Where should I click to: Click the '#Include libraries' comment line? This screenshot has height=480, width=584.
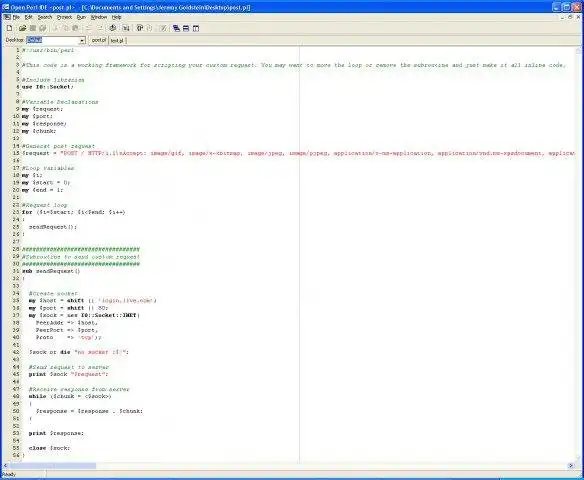(53, 80)
